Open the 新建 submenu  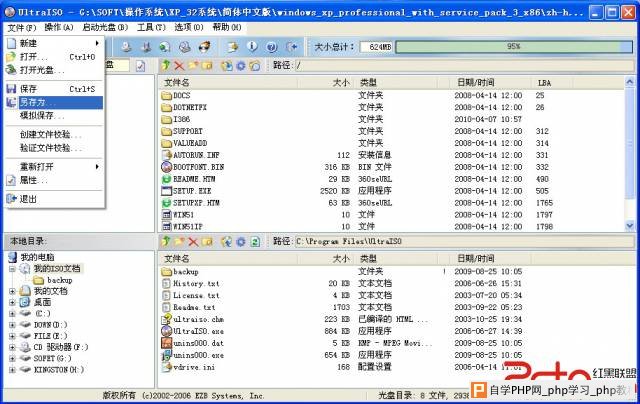[54, 43]
